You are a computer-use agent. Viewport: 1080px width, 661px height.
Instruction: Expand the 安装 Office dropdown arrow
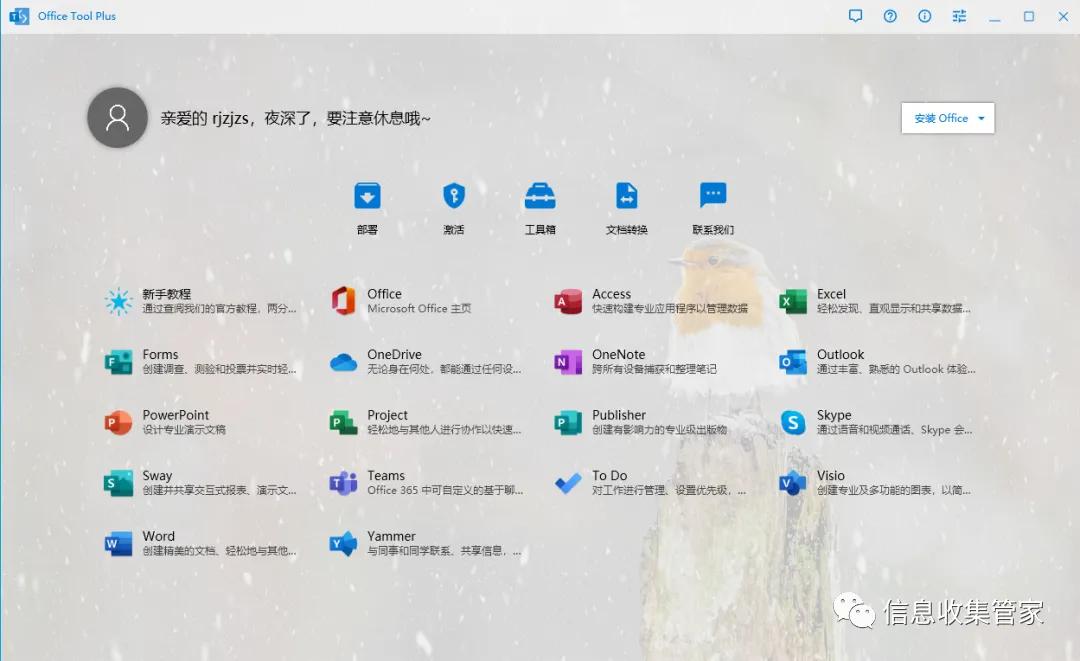point(982,118)
